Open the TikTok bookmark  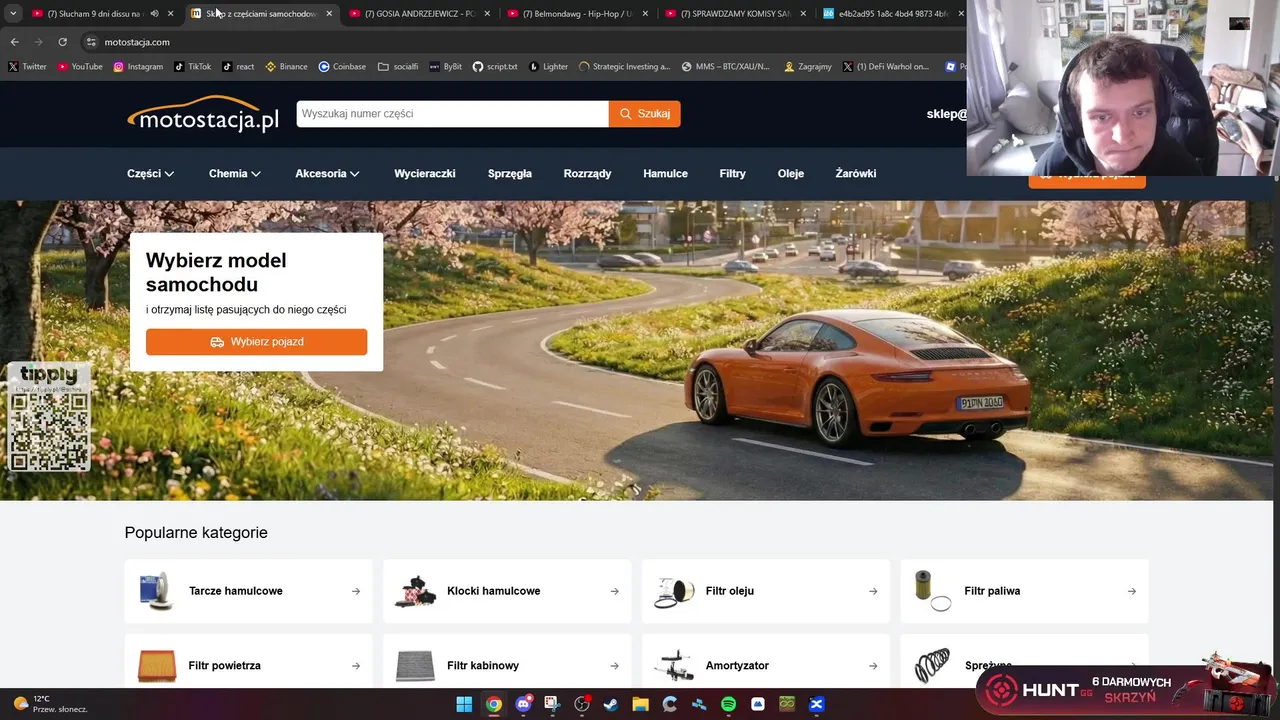[193, 67]
